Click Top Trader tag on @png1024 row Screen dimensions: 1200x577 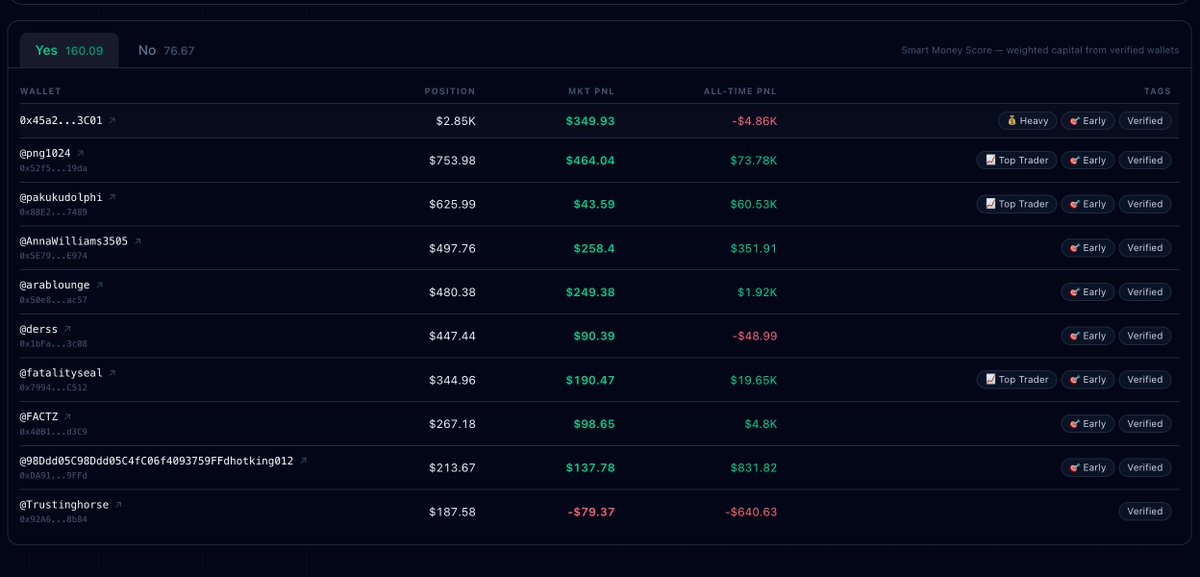tap(1016, 160)
